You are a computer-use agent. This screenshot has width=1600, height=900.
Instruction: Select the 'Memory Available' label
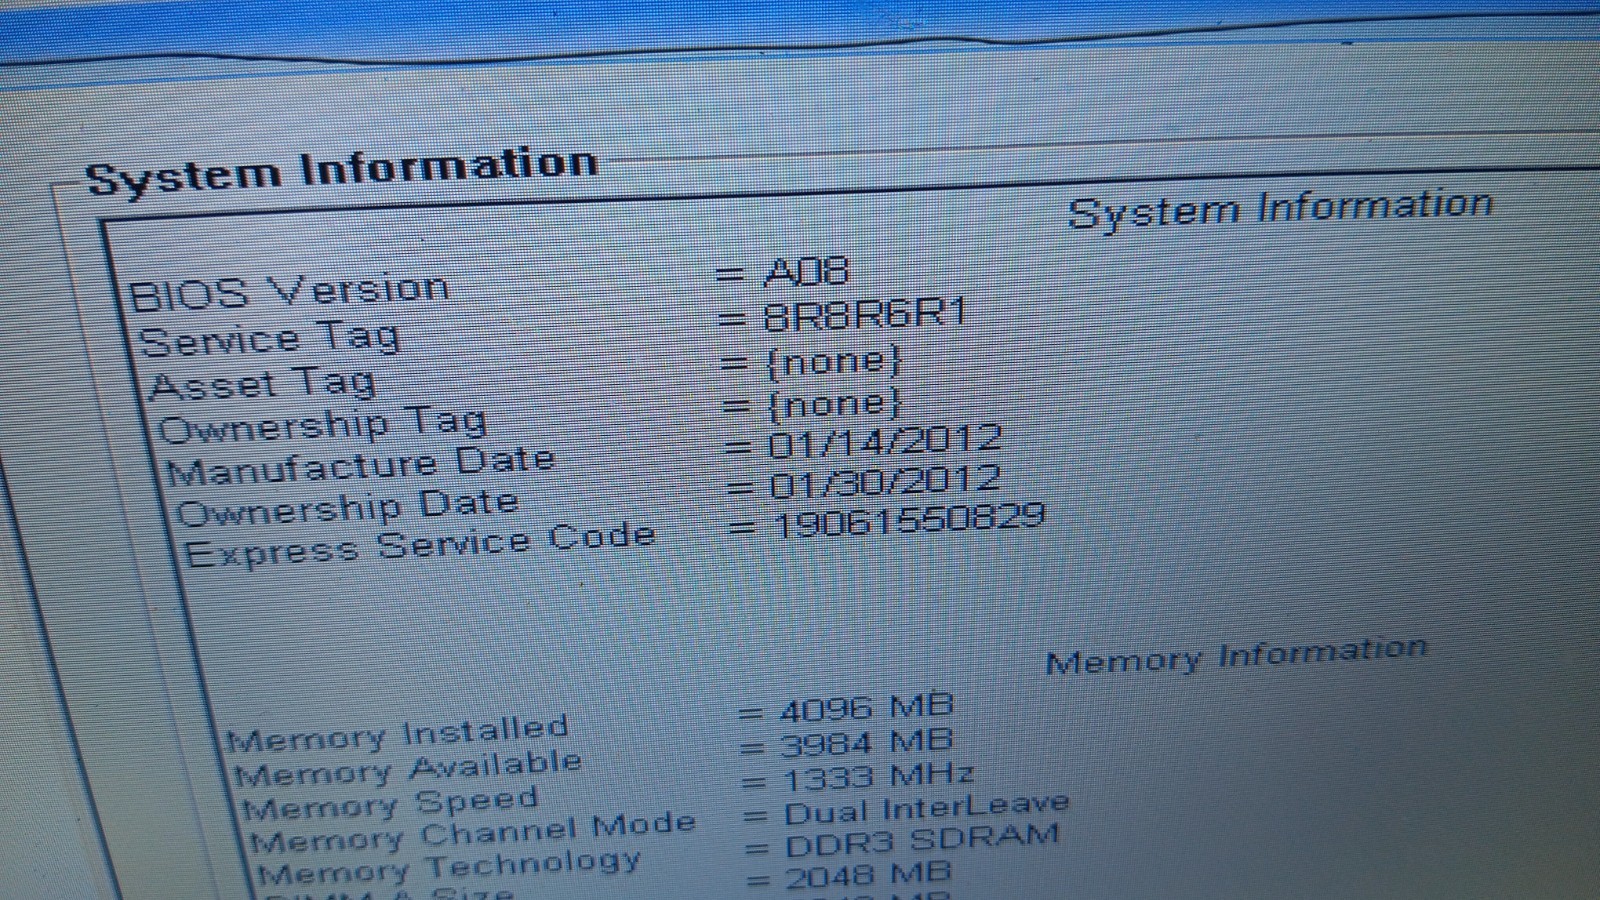pos(408,768)
